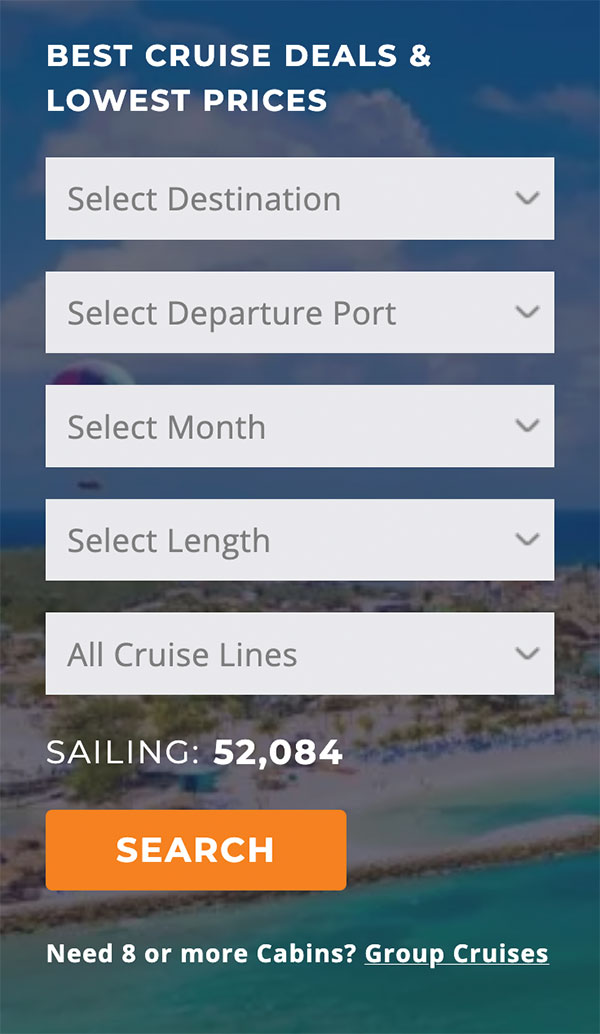Follow the Group Cruises link
Viewport: 600px width, 1034px height.
(x=456, y=953)
